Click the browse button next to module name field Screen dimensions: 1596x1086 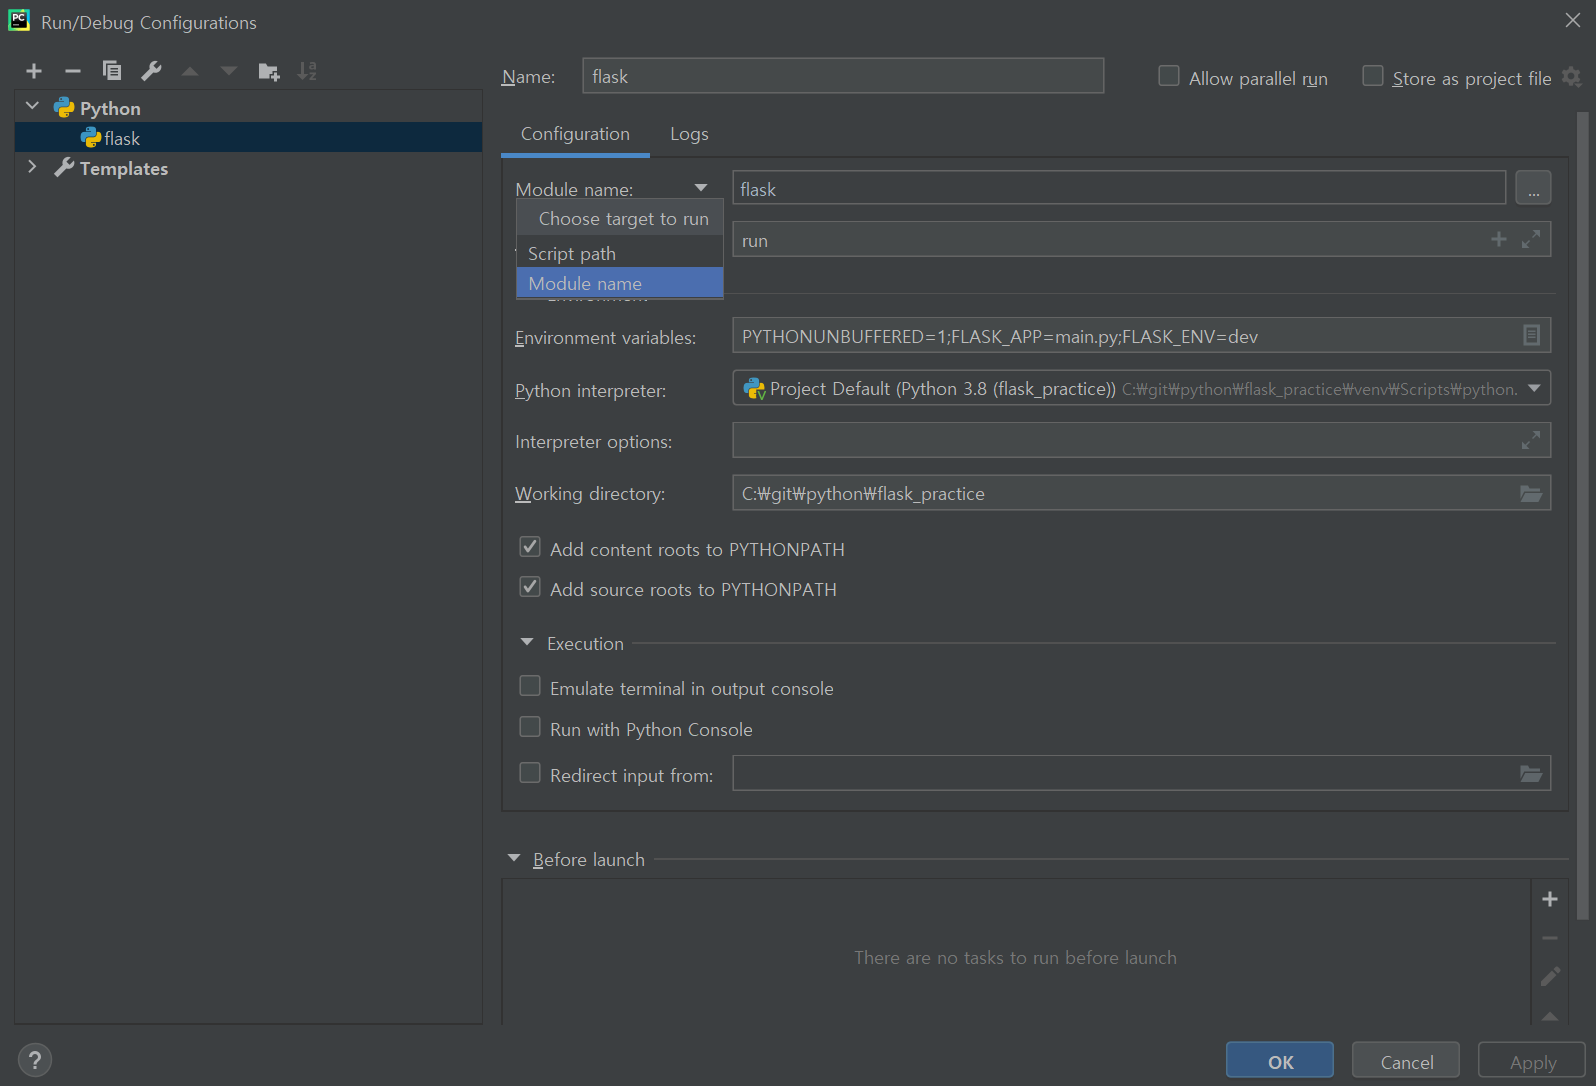click(x=1533, y=188)
